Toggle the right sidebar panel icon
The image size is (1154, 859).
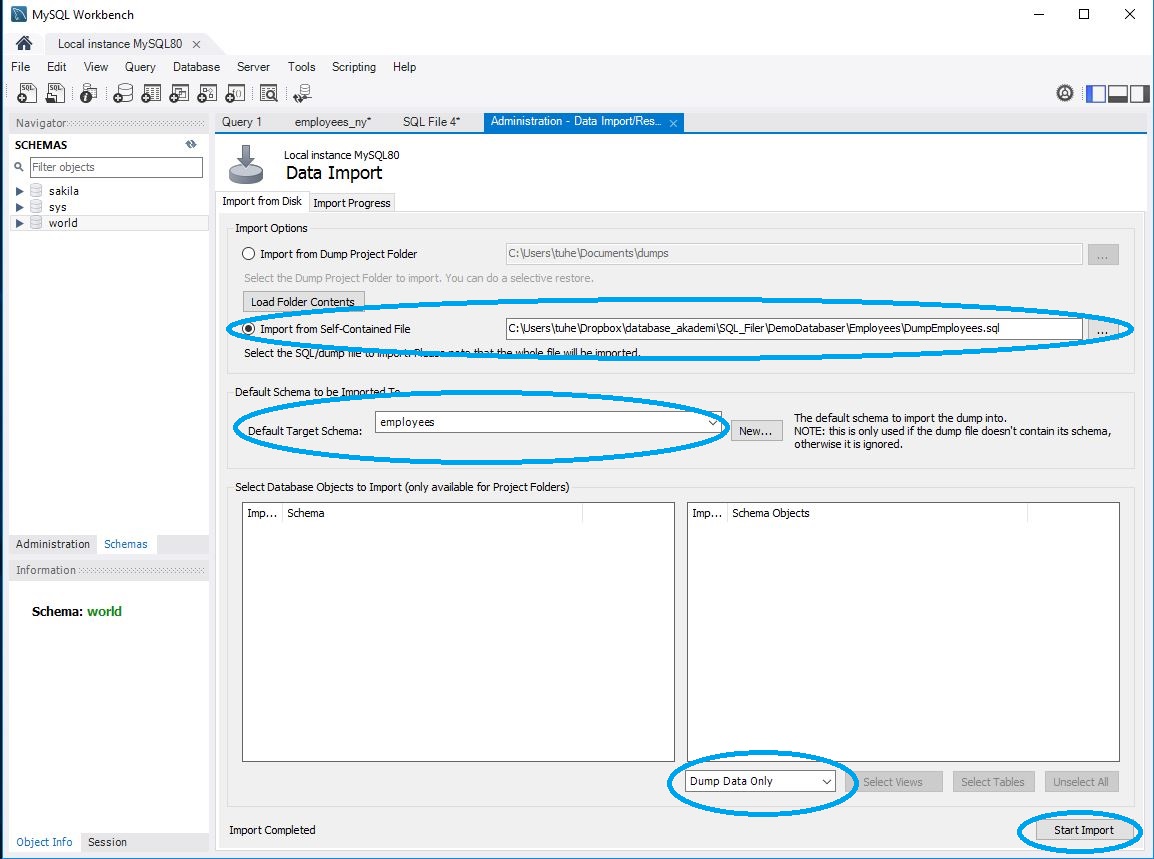pos(1139,93)
